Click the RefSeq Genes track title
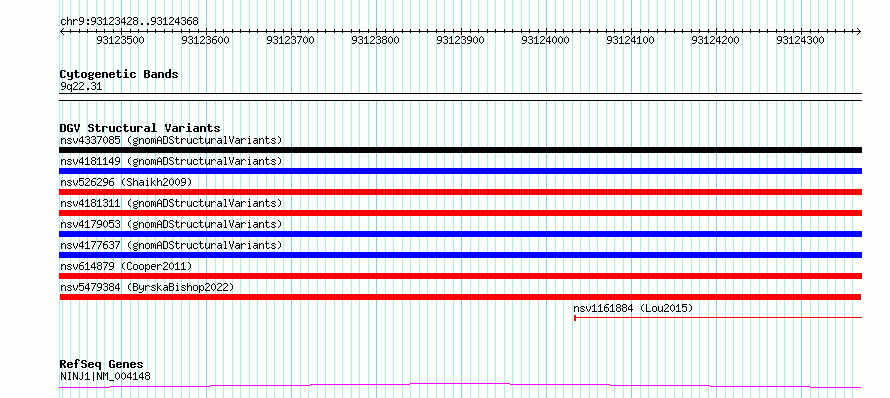 coord(102,364)
